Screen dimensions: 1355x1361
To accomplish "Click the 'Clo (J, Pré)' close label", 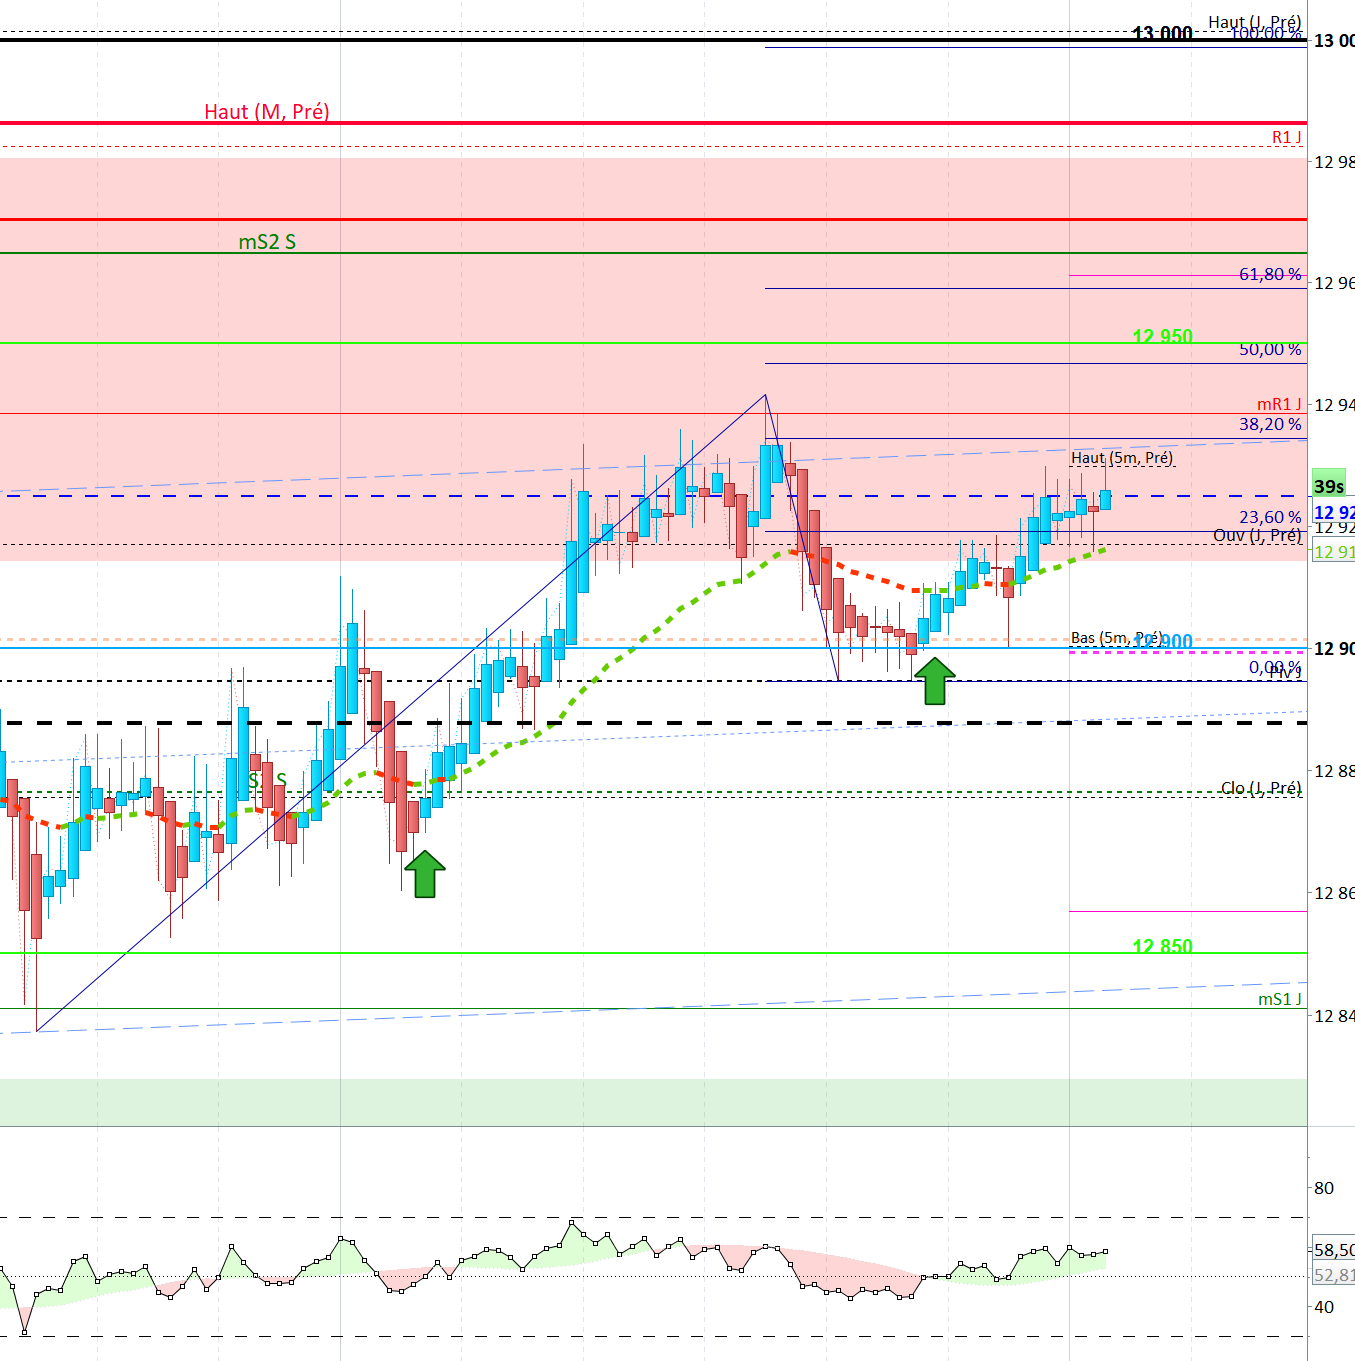I will pyautogui.click(x=1261, y=788).
